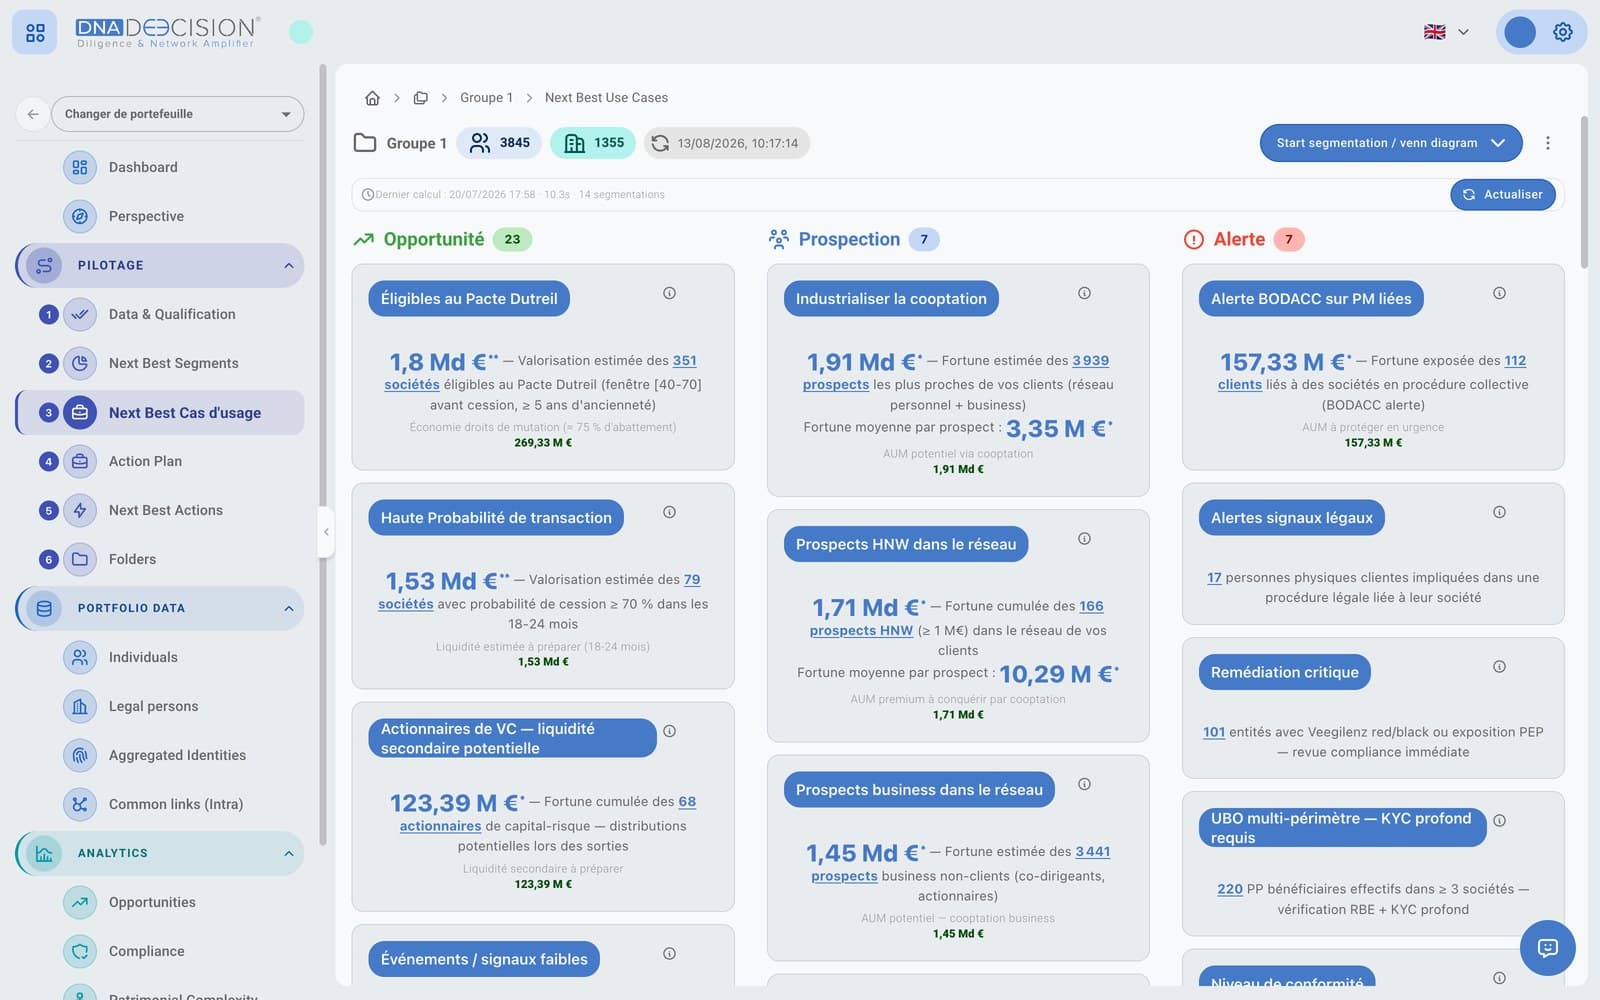The width and height of the screenshot is (1600, 1000).
Task: Open Start segmentation / venn diagram dropdown
Action: pos(1391,143)
